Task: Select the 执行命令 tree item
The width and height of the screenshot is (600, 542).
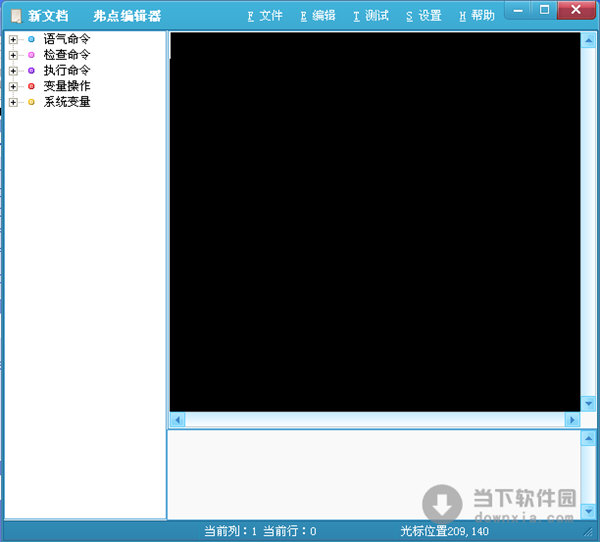Action: 67,70
